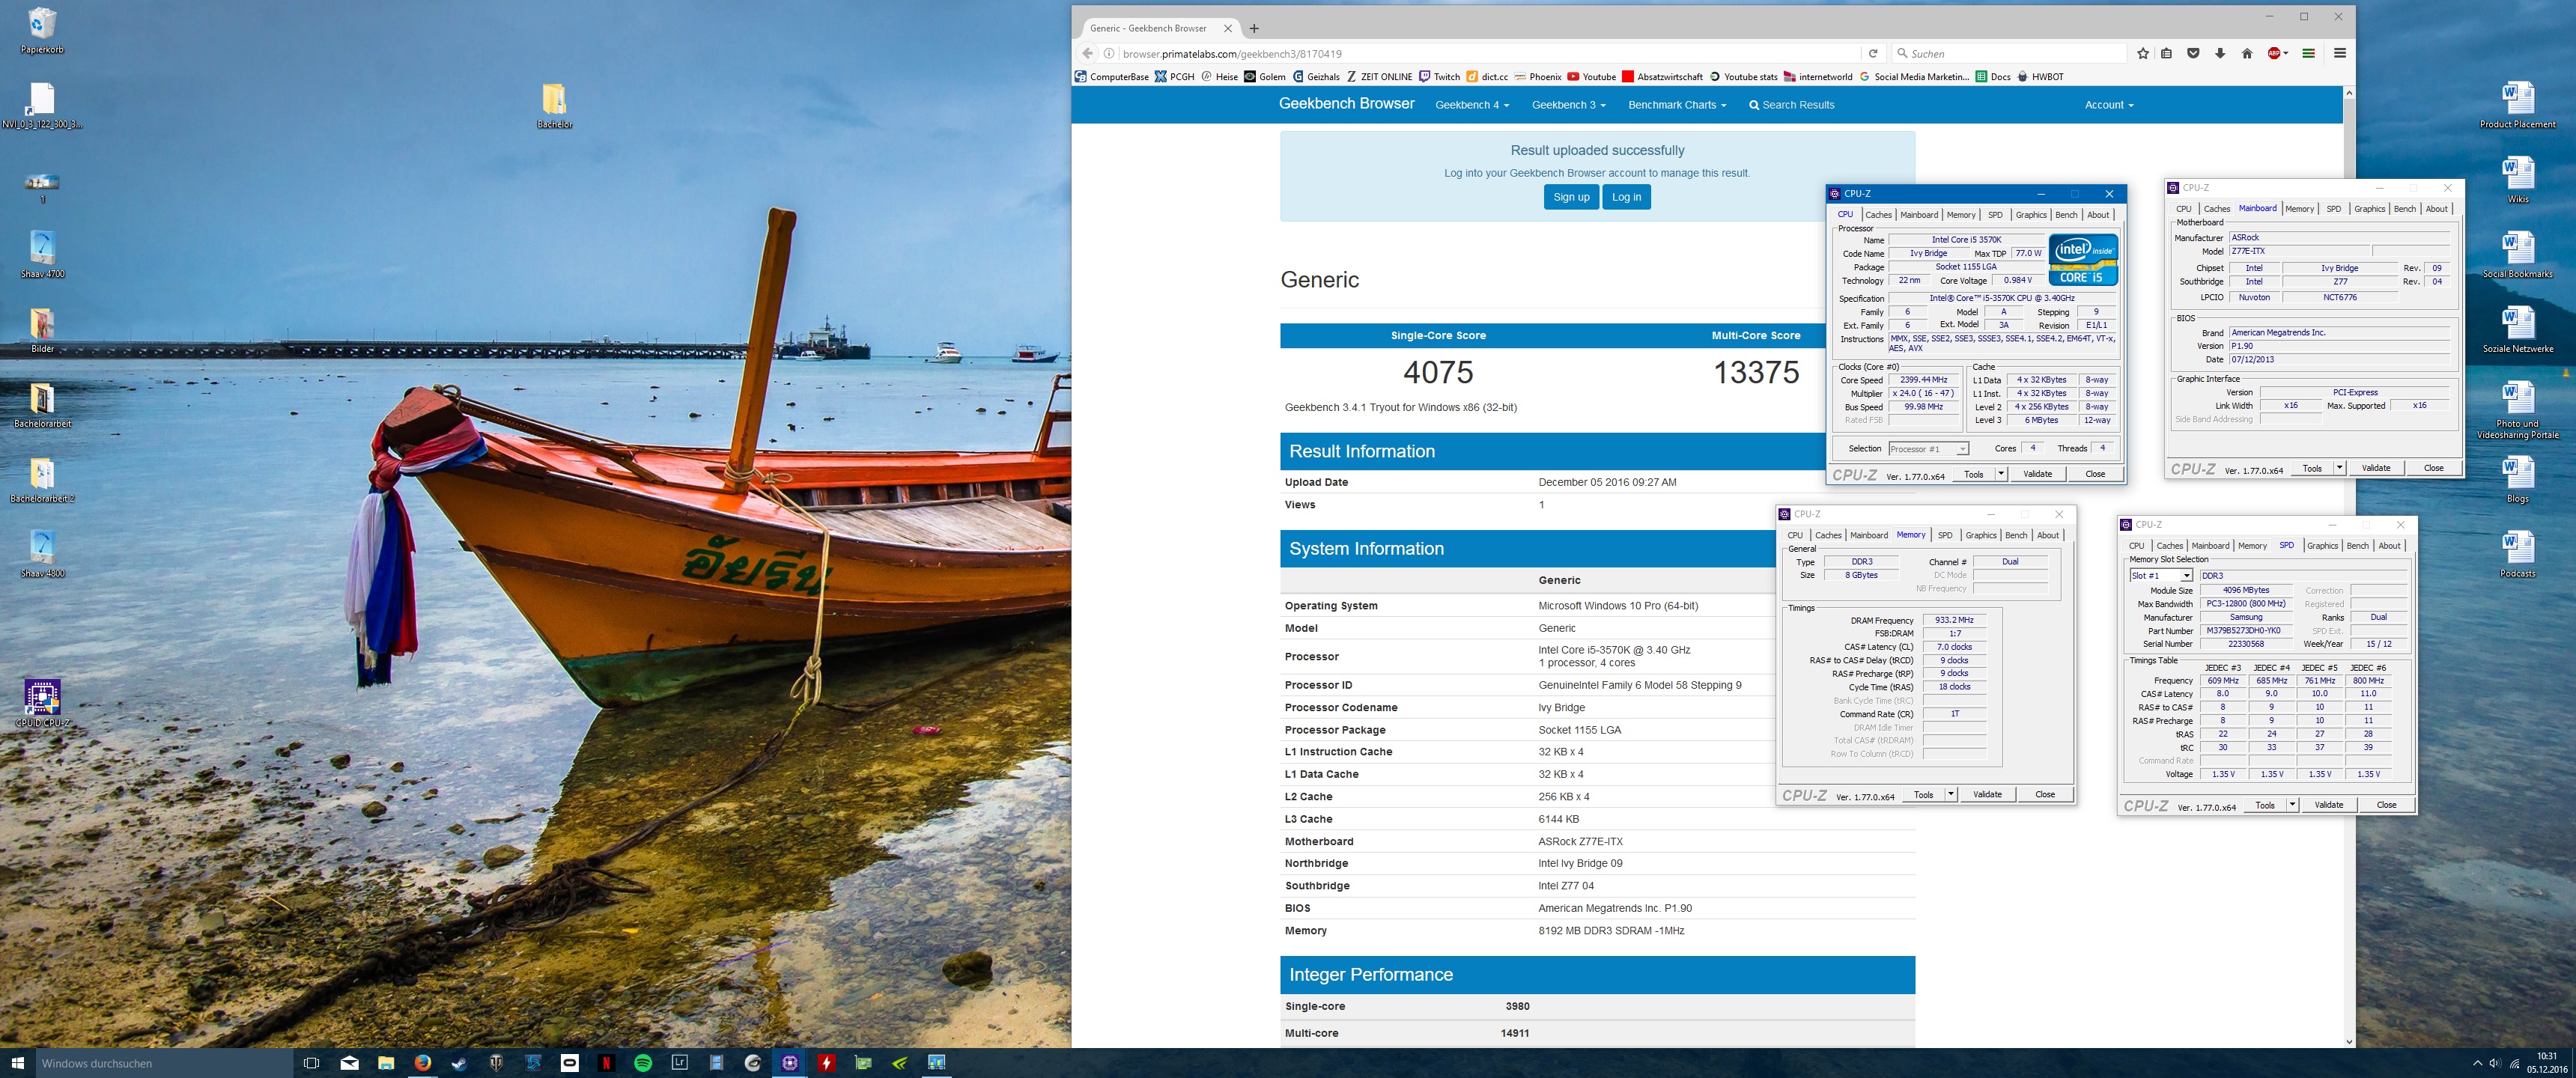This screenshot has width=2576, height=1078.
Task: Open File Explorer from the taskbar
Action: [386, 1063]
